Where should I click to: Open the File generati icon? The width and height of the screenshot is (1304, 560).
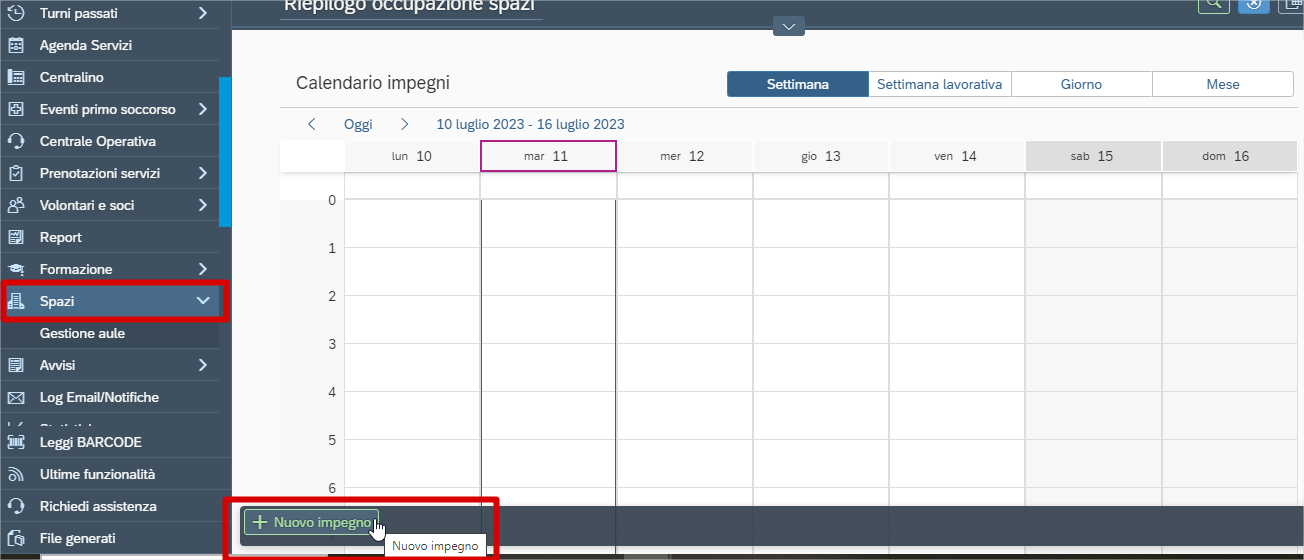point(16,538)
